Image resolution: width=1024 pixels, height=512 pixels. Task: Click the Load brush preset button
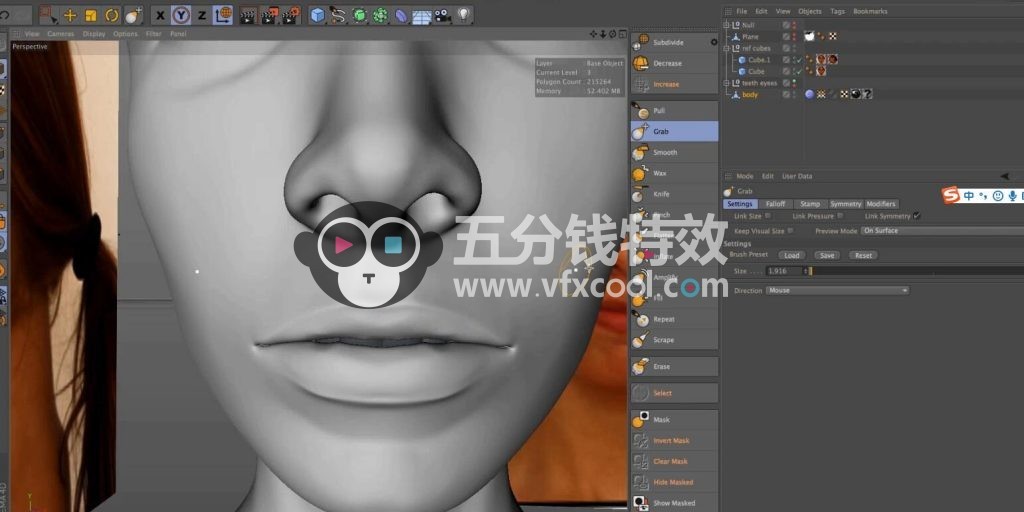click(791, 255)
